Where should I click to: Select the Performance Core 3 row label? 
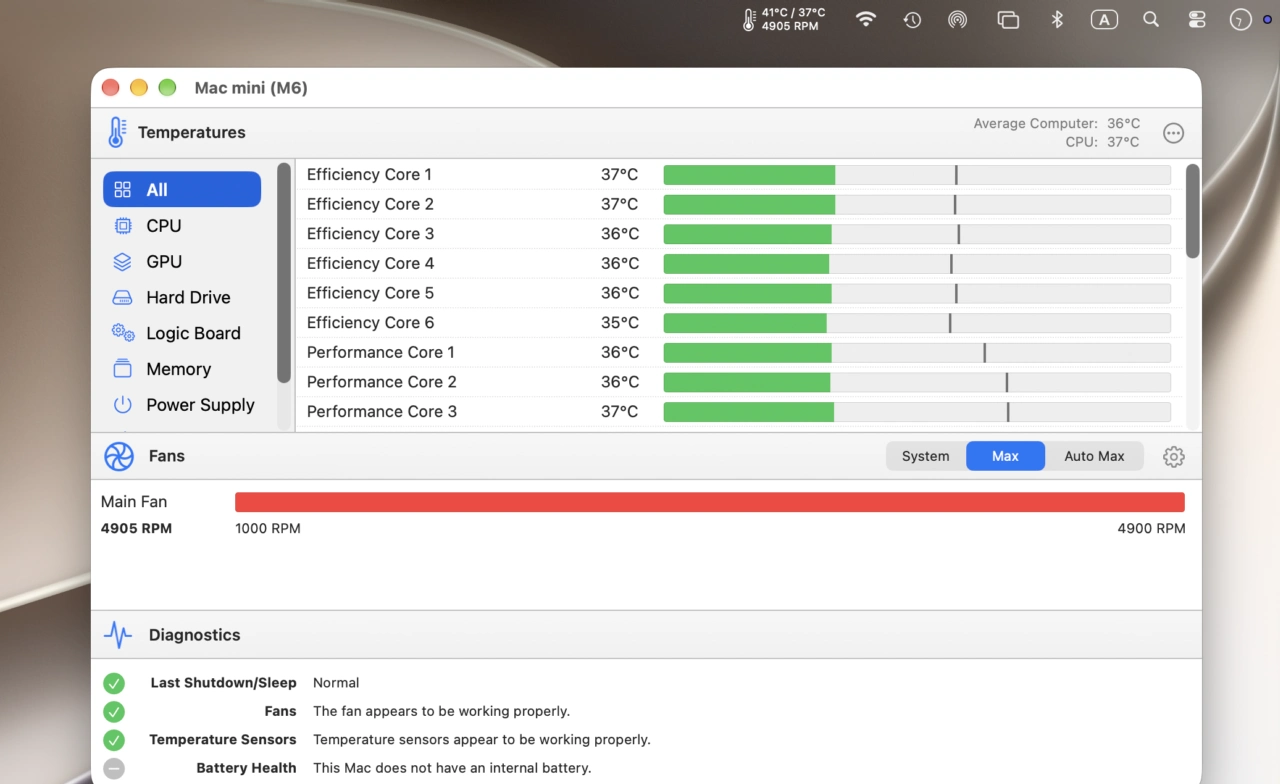(x=382, y=411)
